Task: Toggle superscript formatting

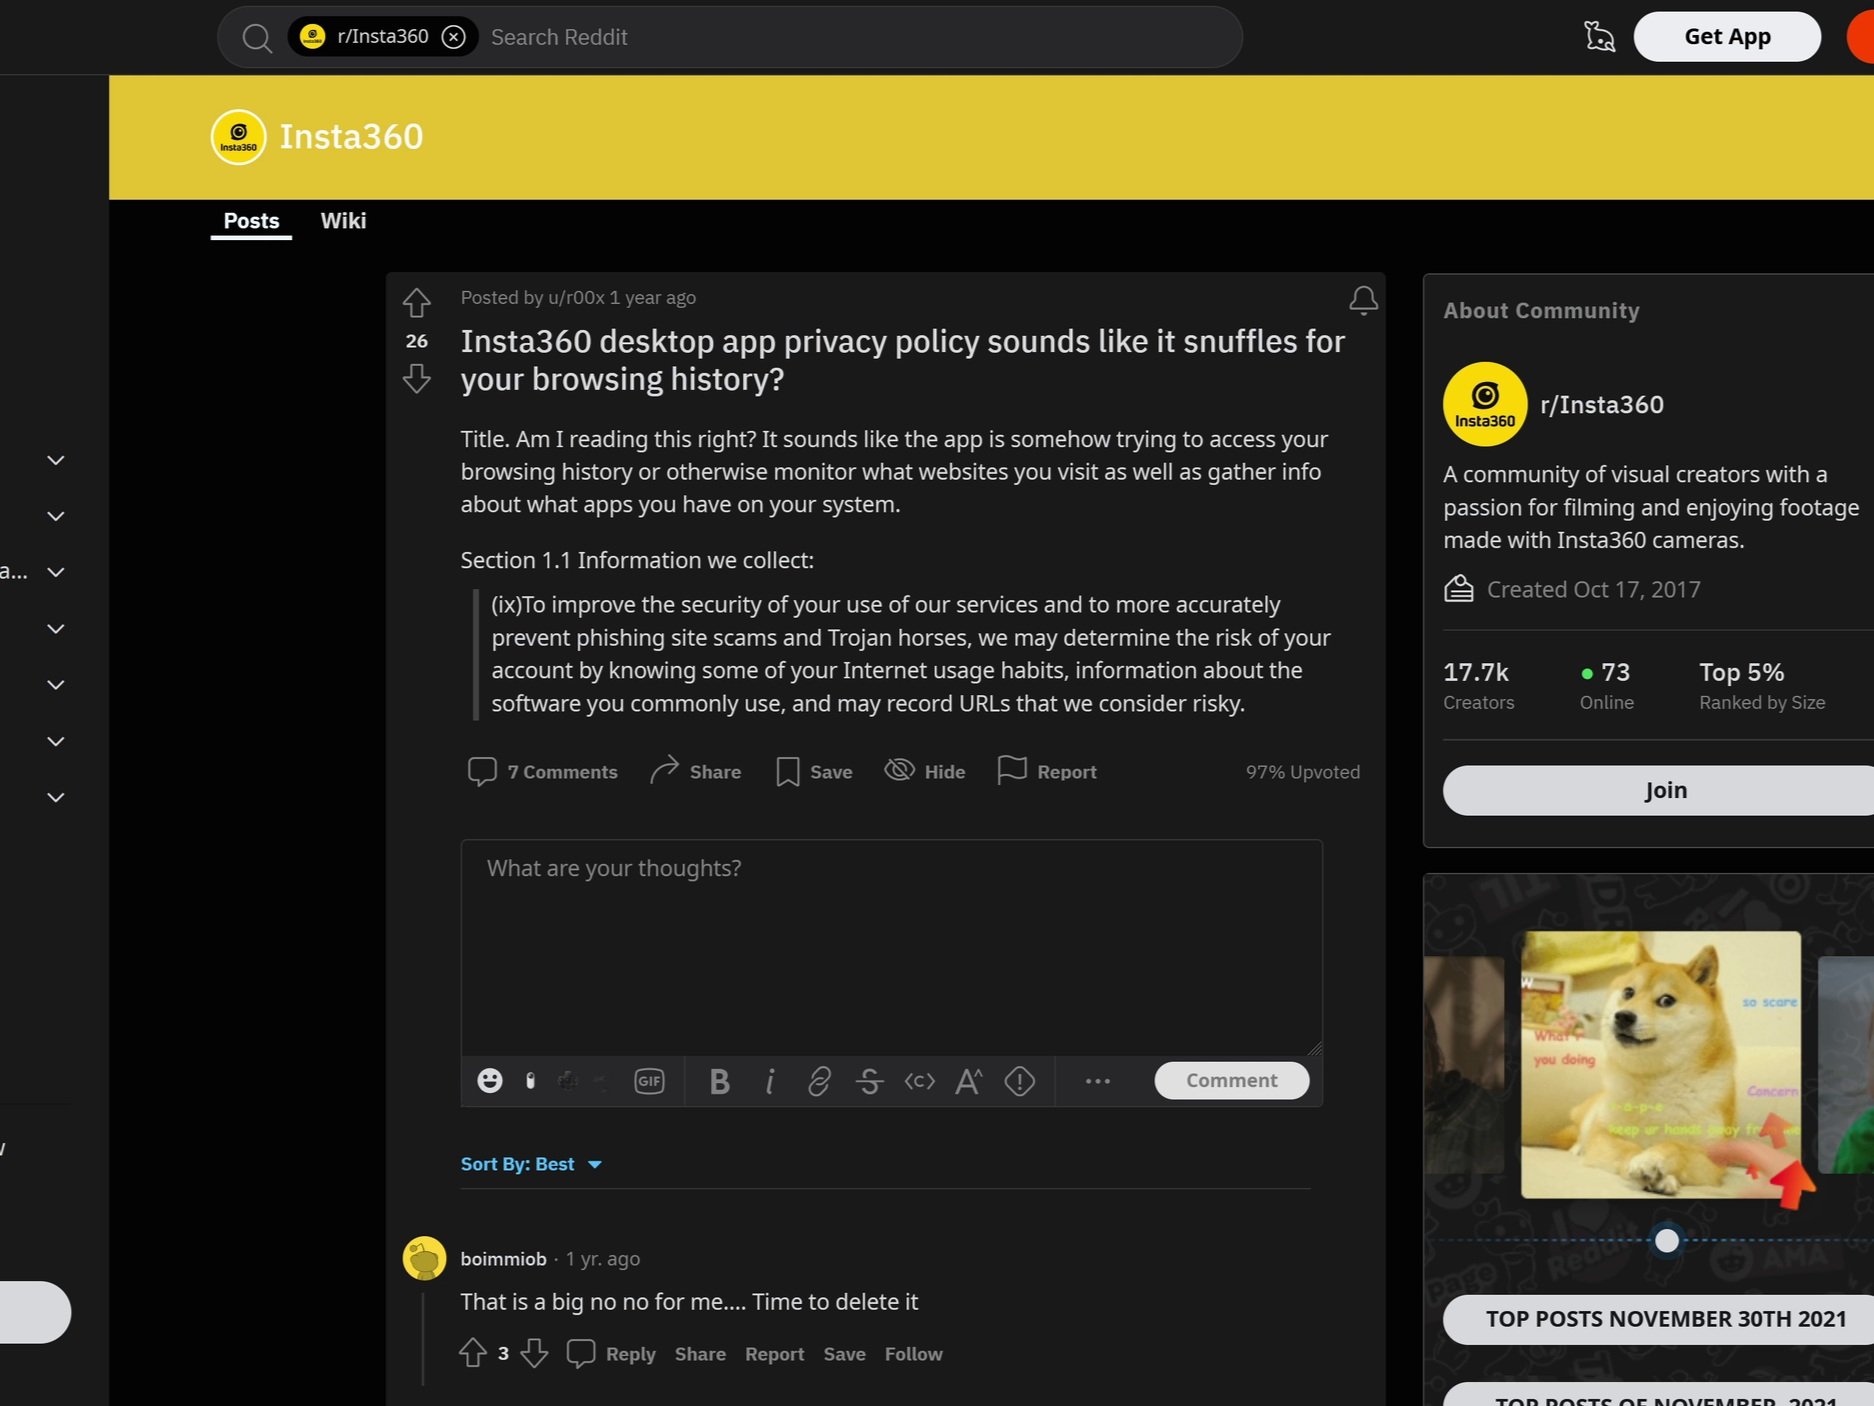Action: (x=968, y=1081)
